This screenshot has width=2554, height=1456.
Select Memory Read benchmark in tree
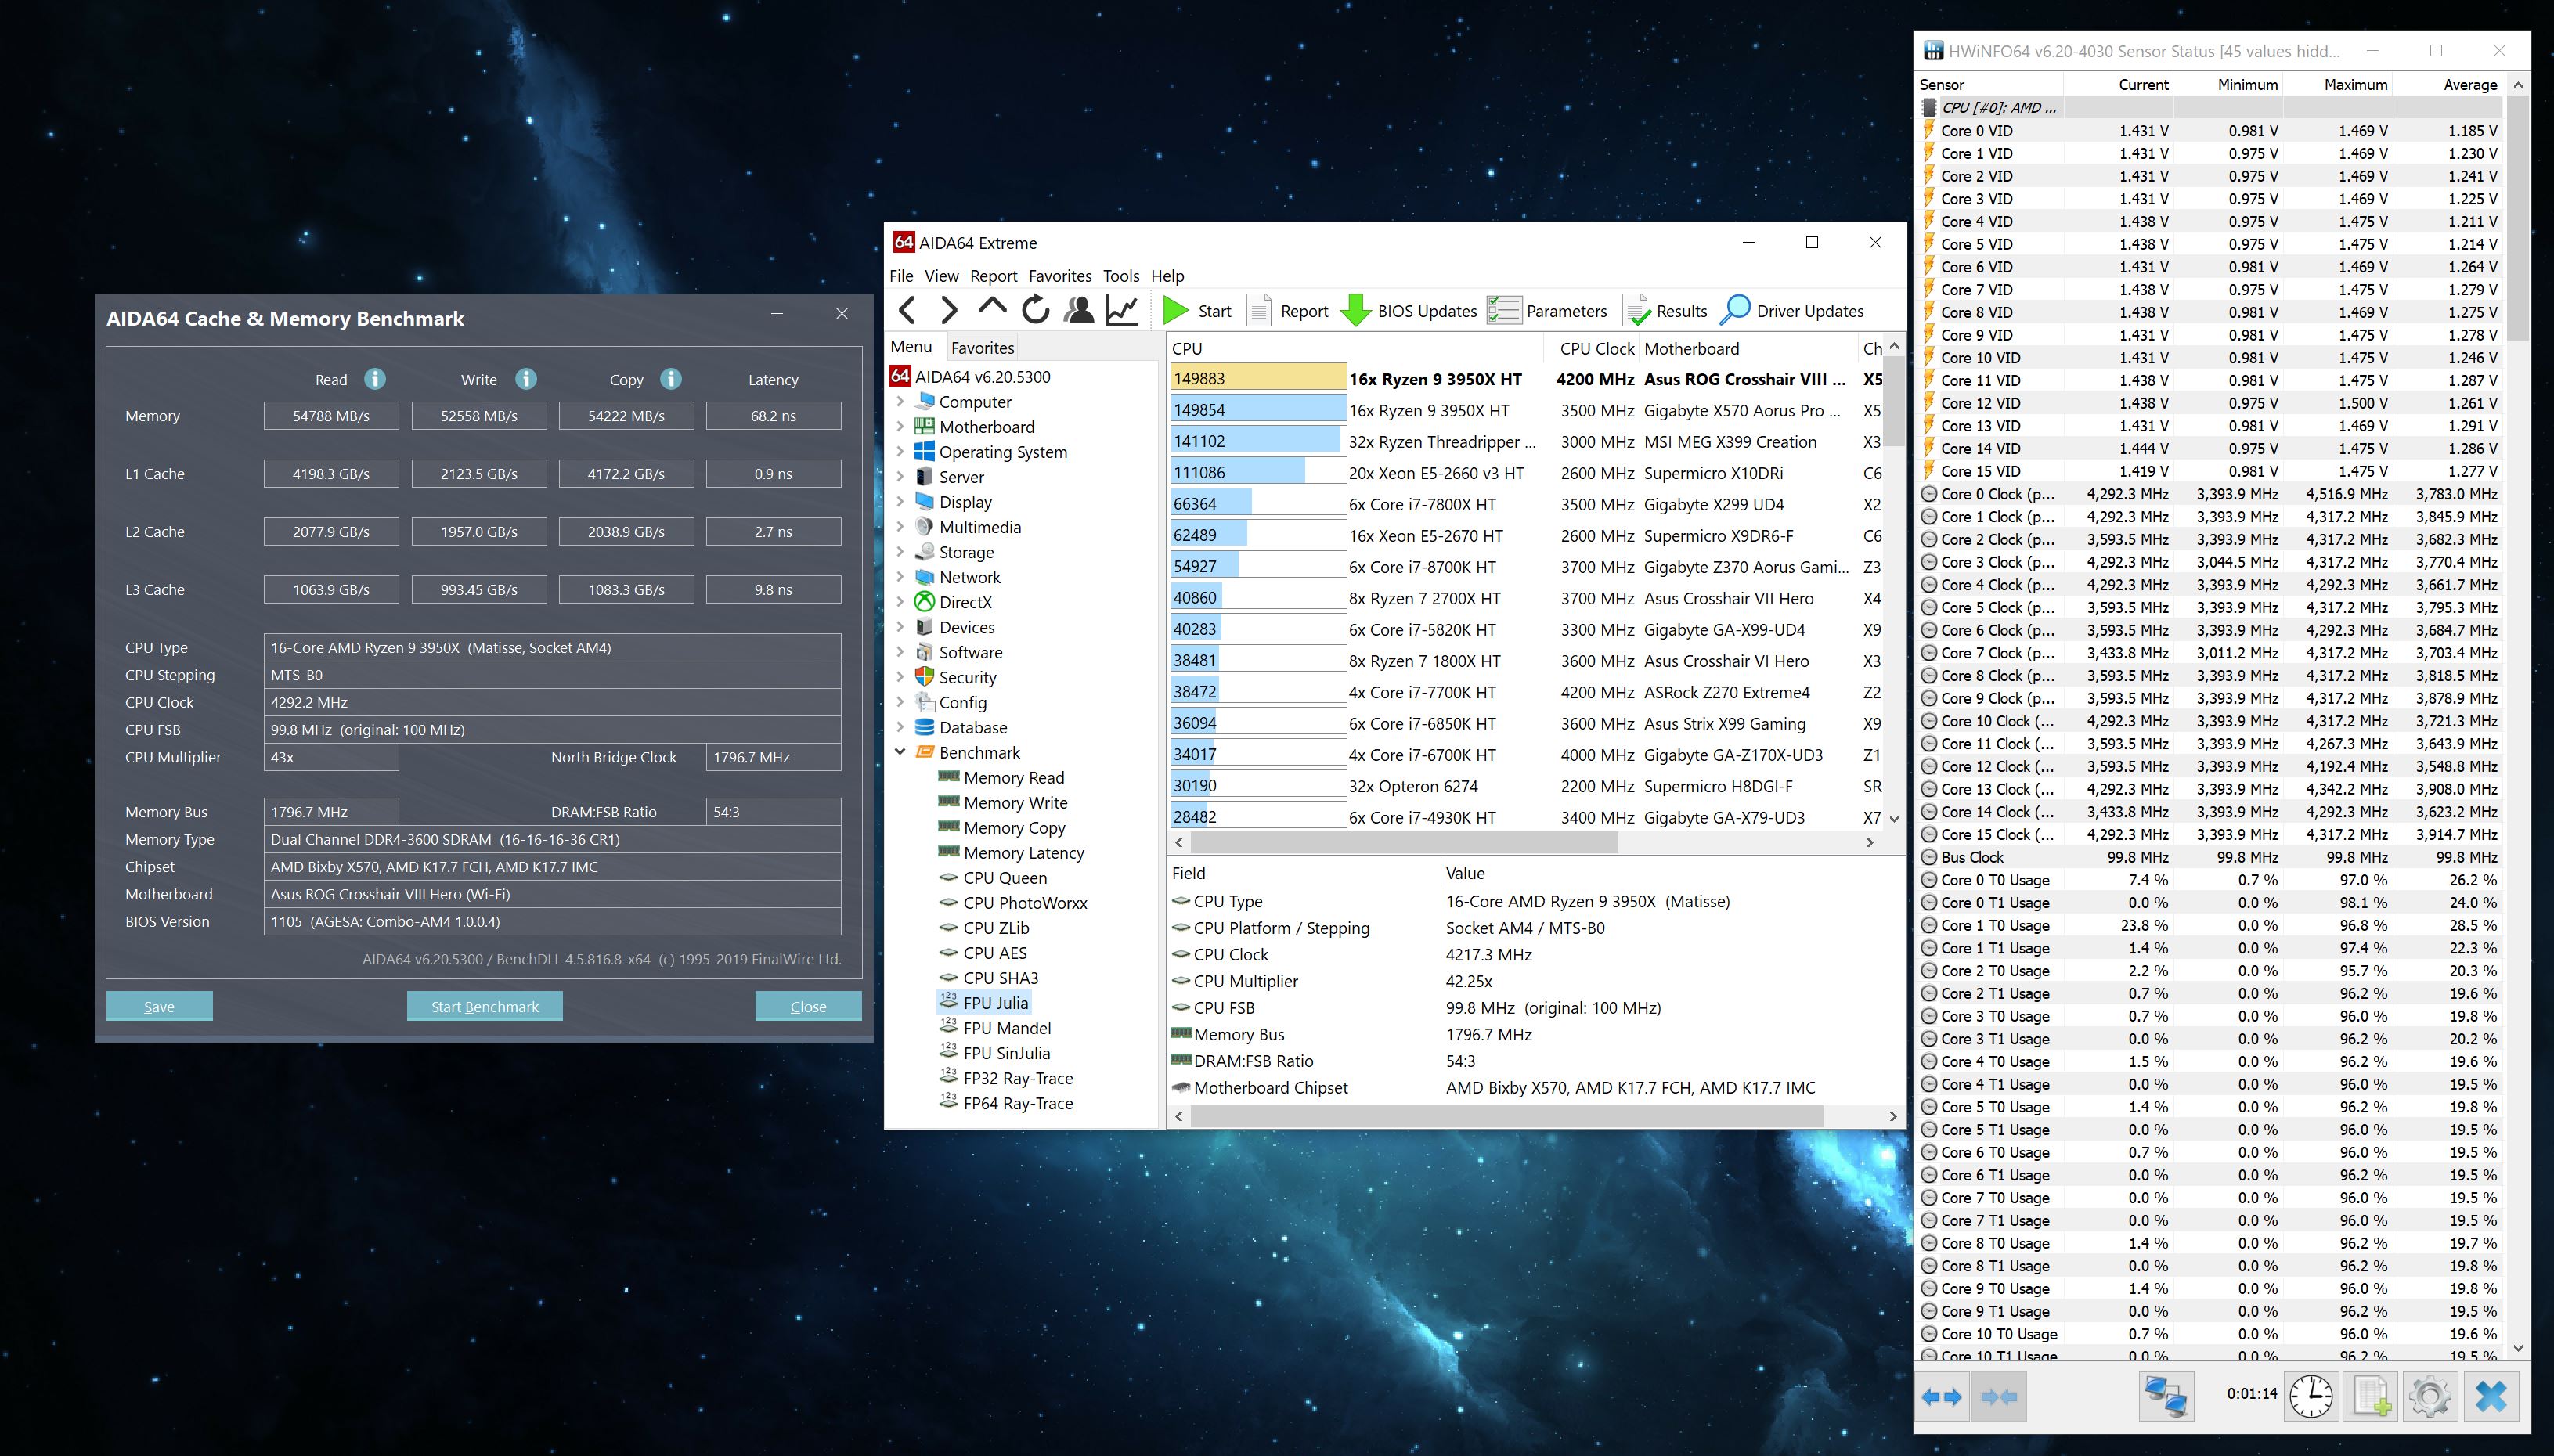[x=1013, y=778]
